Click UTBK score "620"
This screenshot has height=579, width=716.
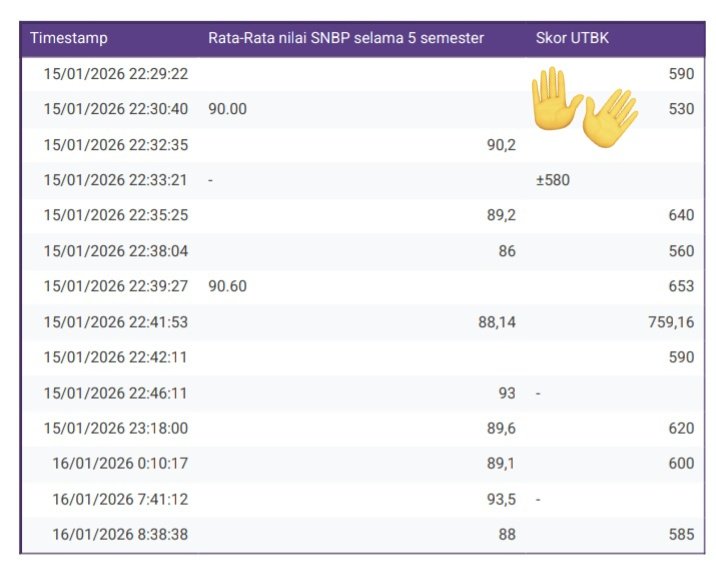click(x=682, y=428)
